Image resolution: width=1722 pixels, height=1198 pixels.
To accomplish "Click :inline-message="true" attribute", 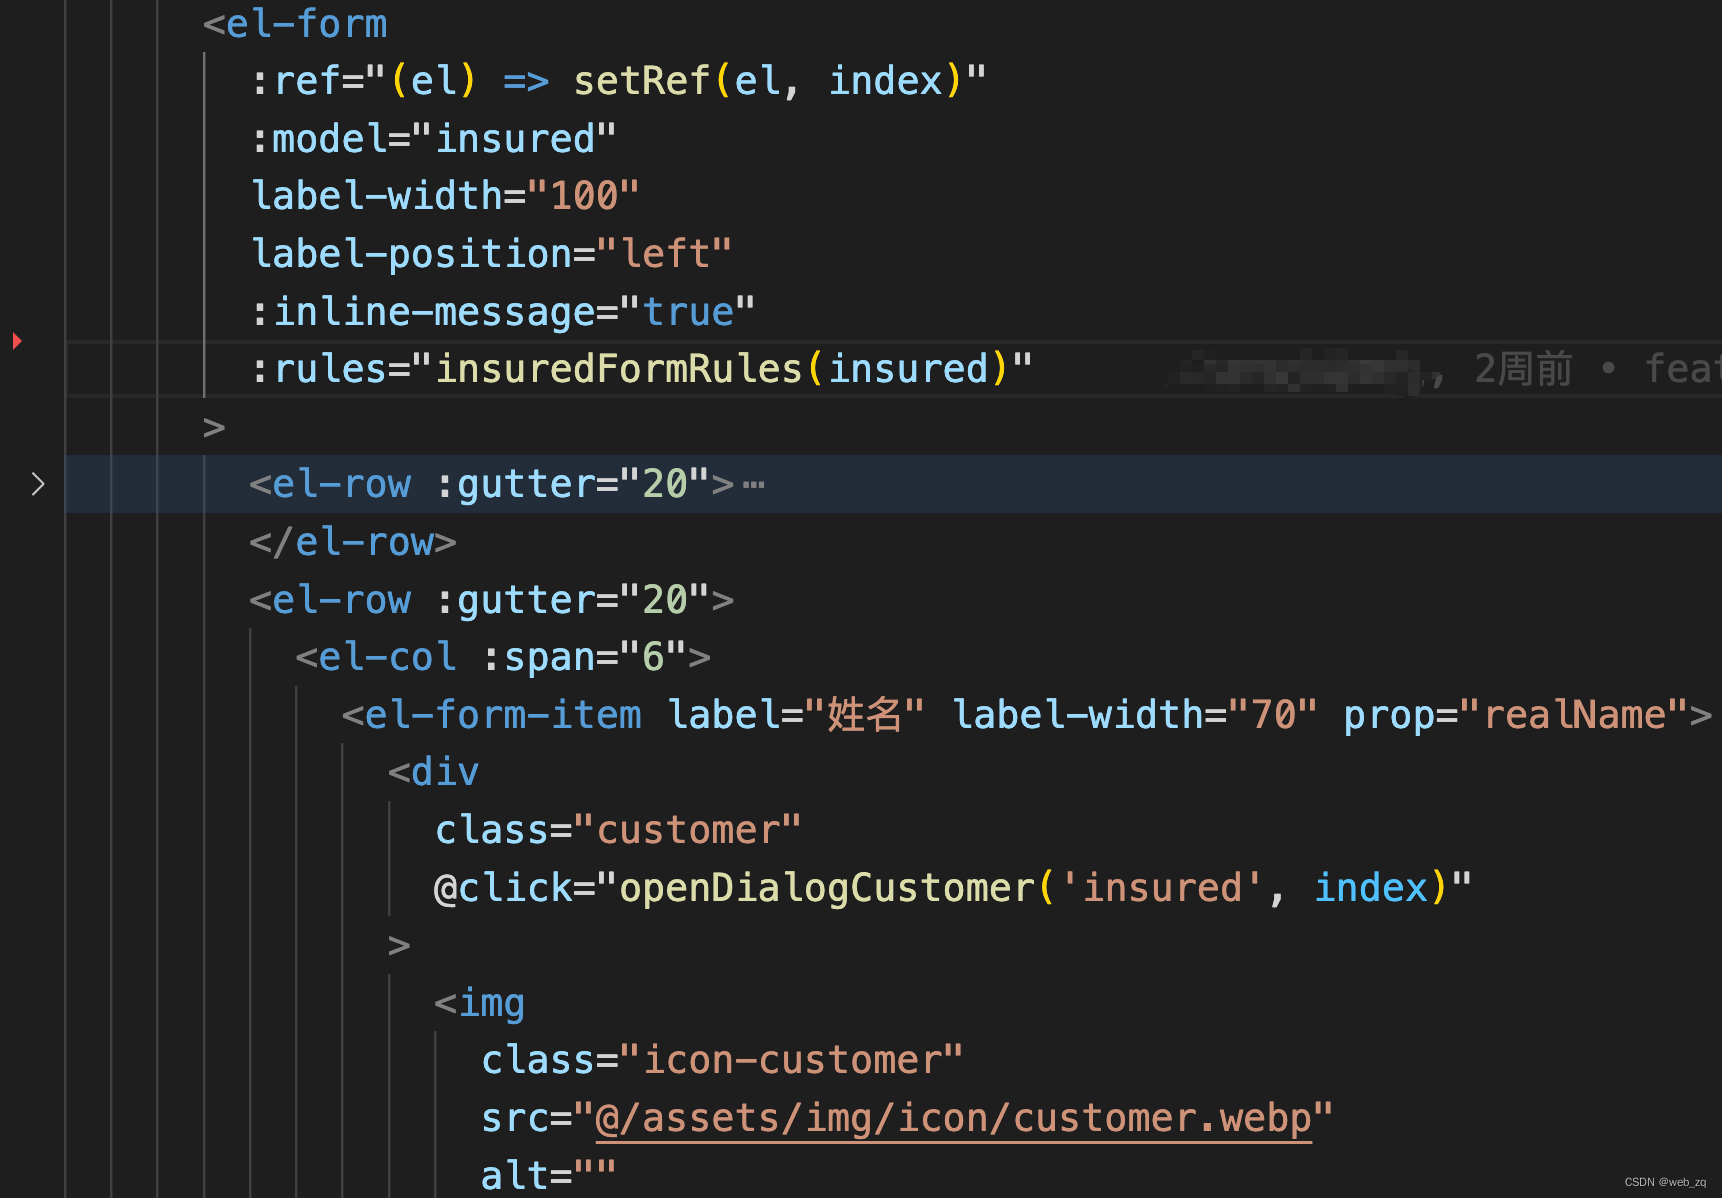I will [503, 312].
